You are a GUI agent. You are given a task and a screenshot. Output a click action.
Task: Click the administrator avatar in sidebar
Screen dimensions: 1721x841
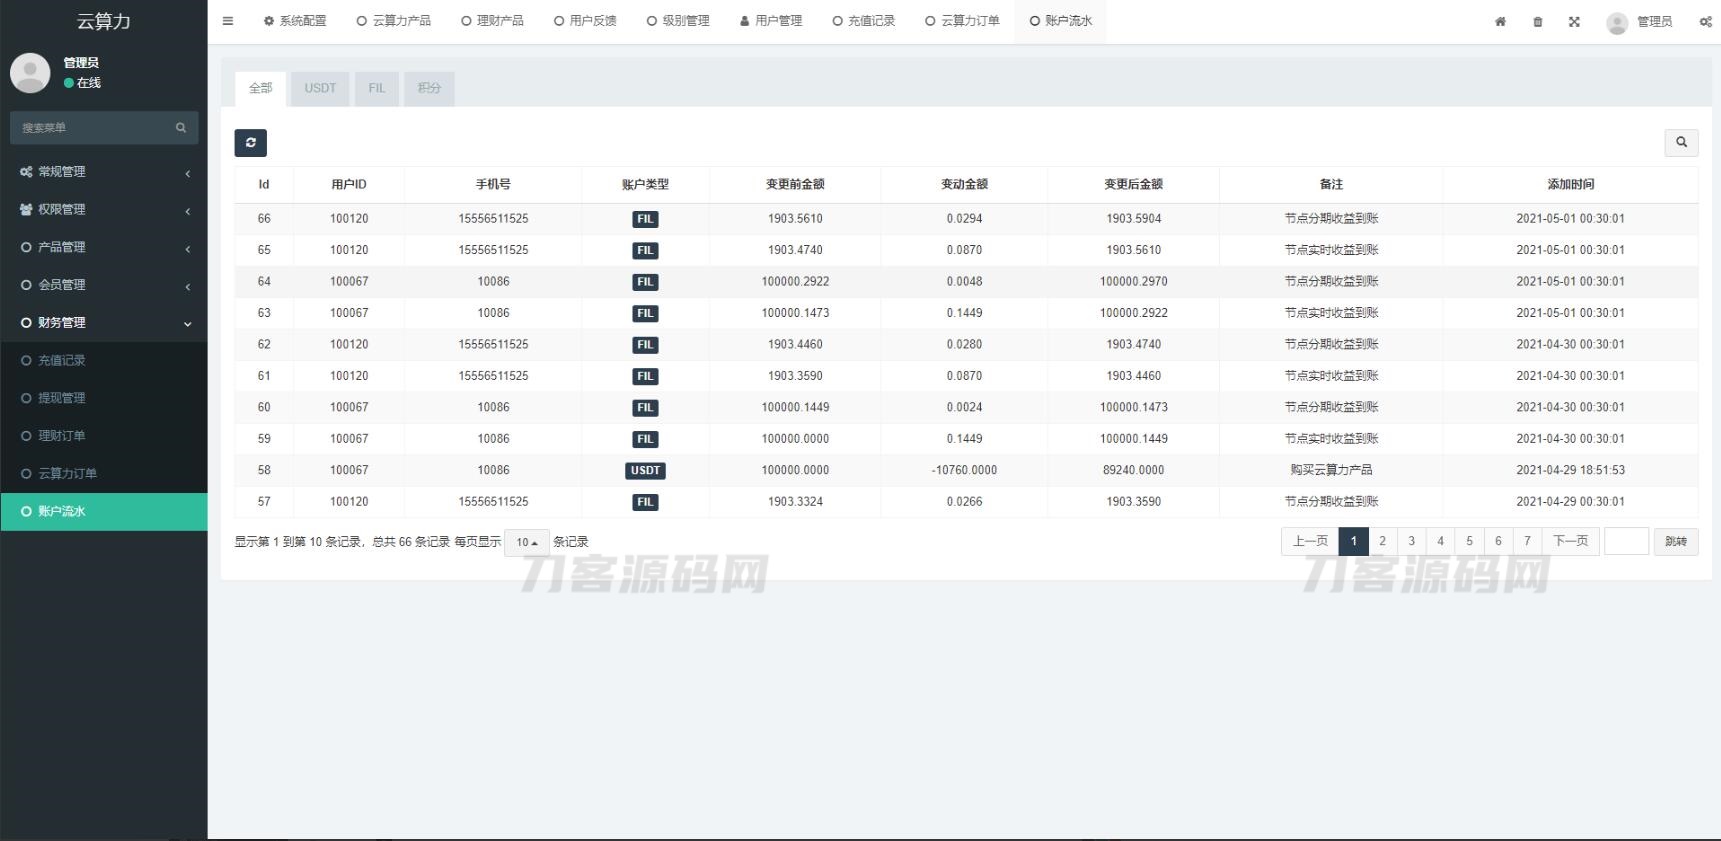[x=30, y=73]
